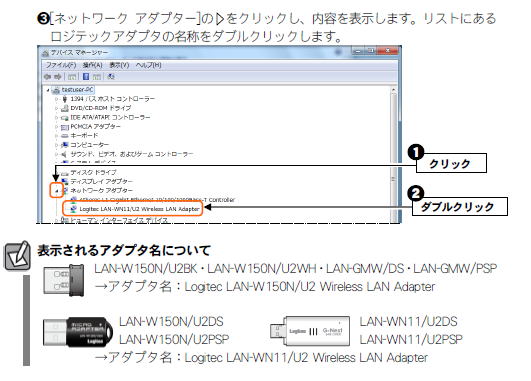Open the 操作(A) menu
531x381 pixels.
[93, 65]
